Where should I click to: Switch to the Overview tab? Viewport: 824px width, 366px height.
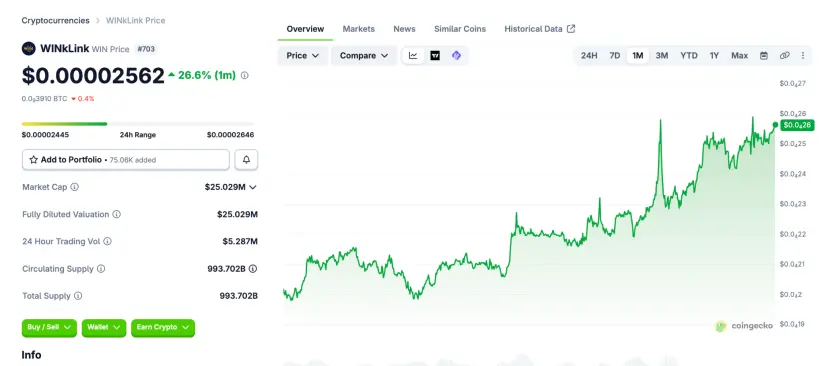pyautogui.click(x=305, y=29)
